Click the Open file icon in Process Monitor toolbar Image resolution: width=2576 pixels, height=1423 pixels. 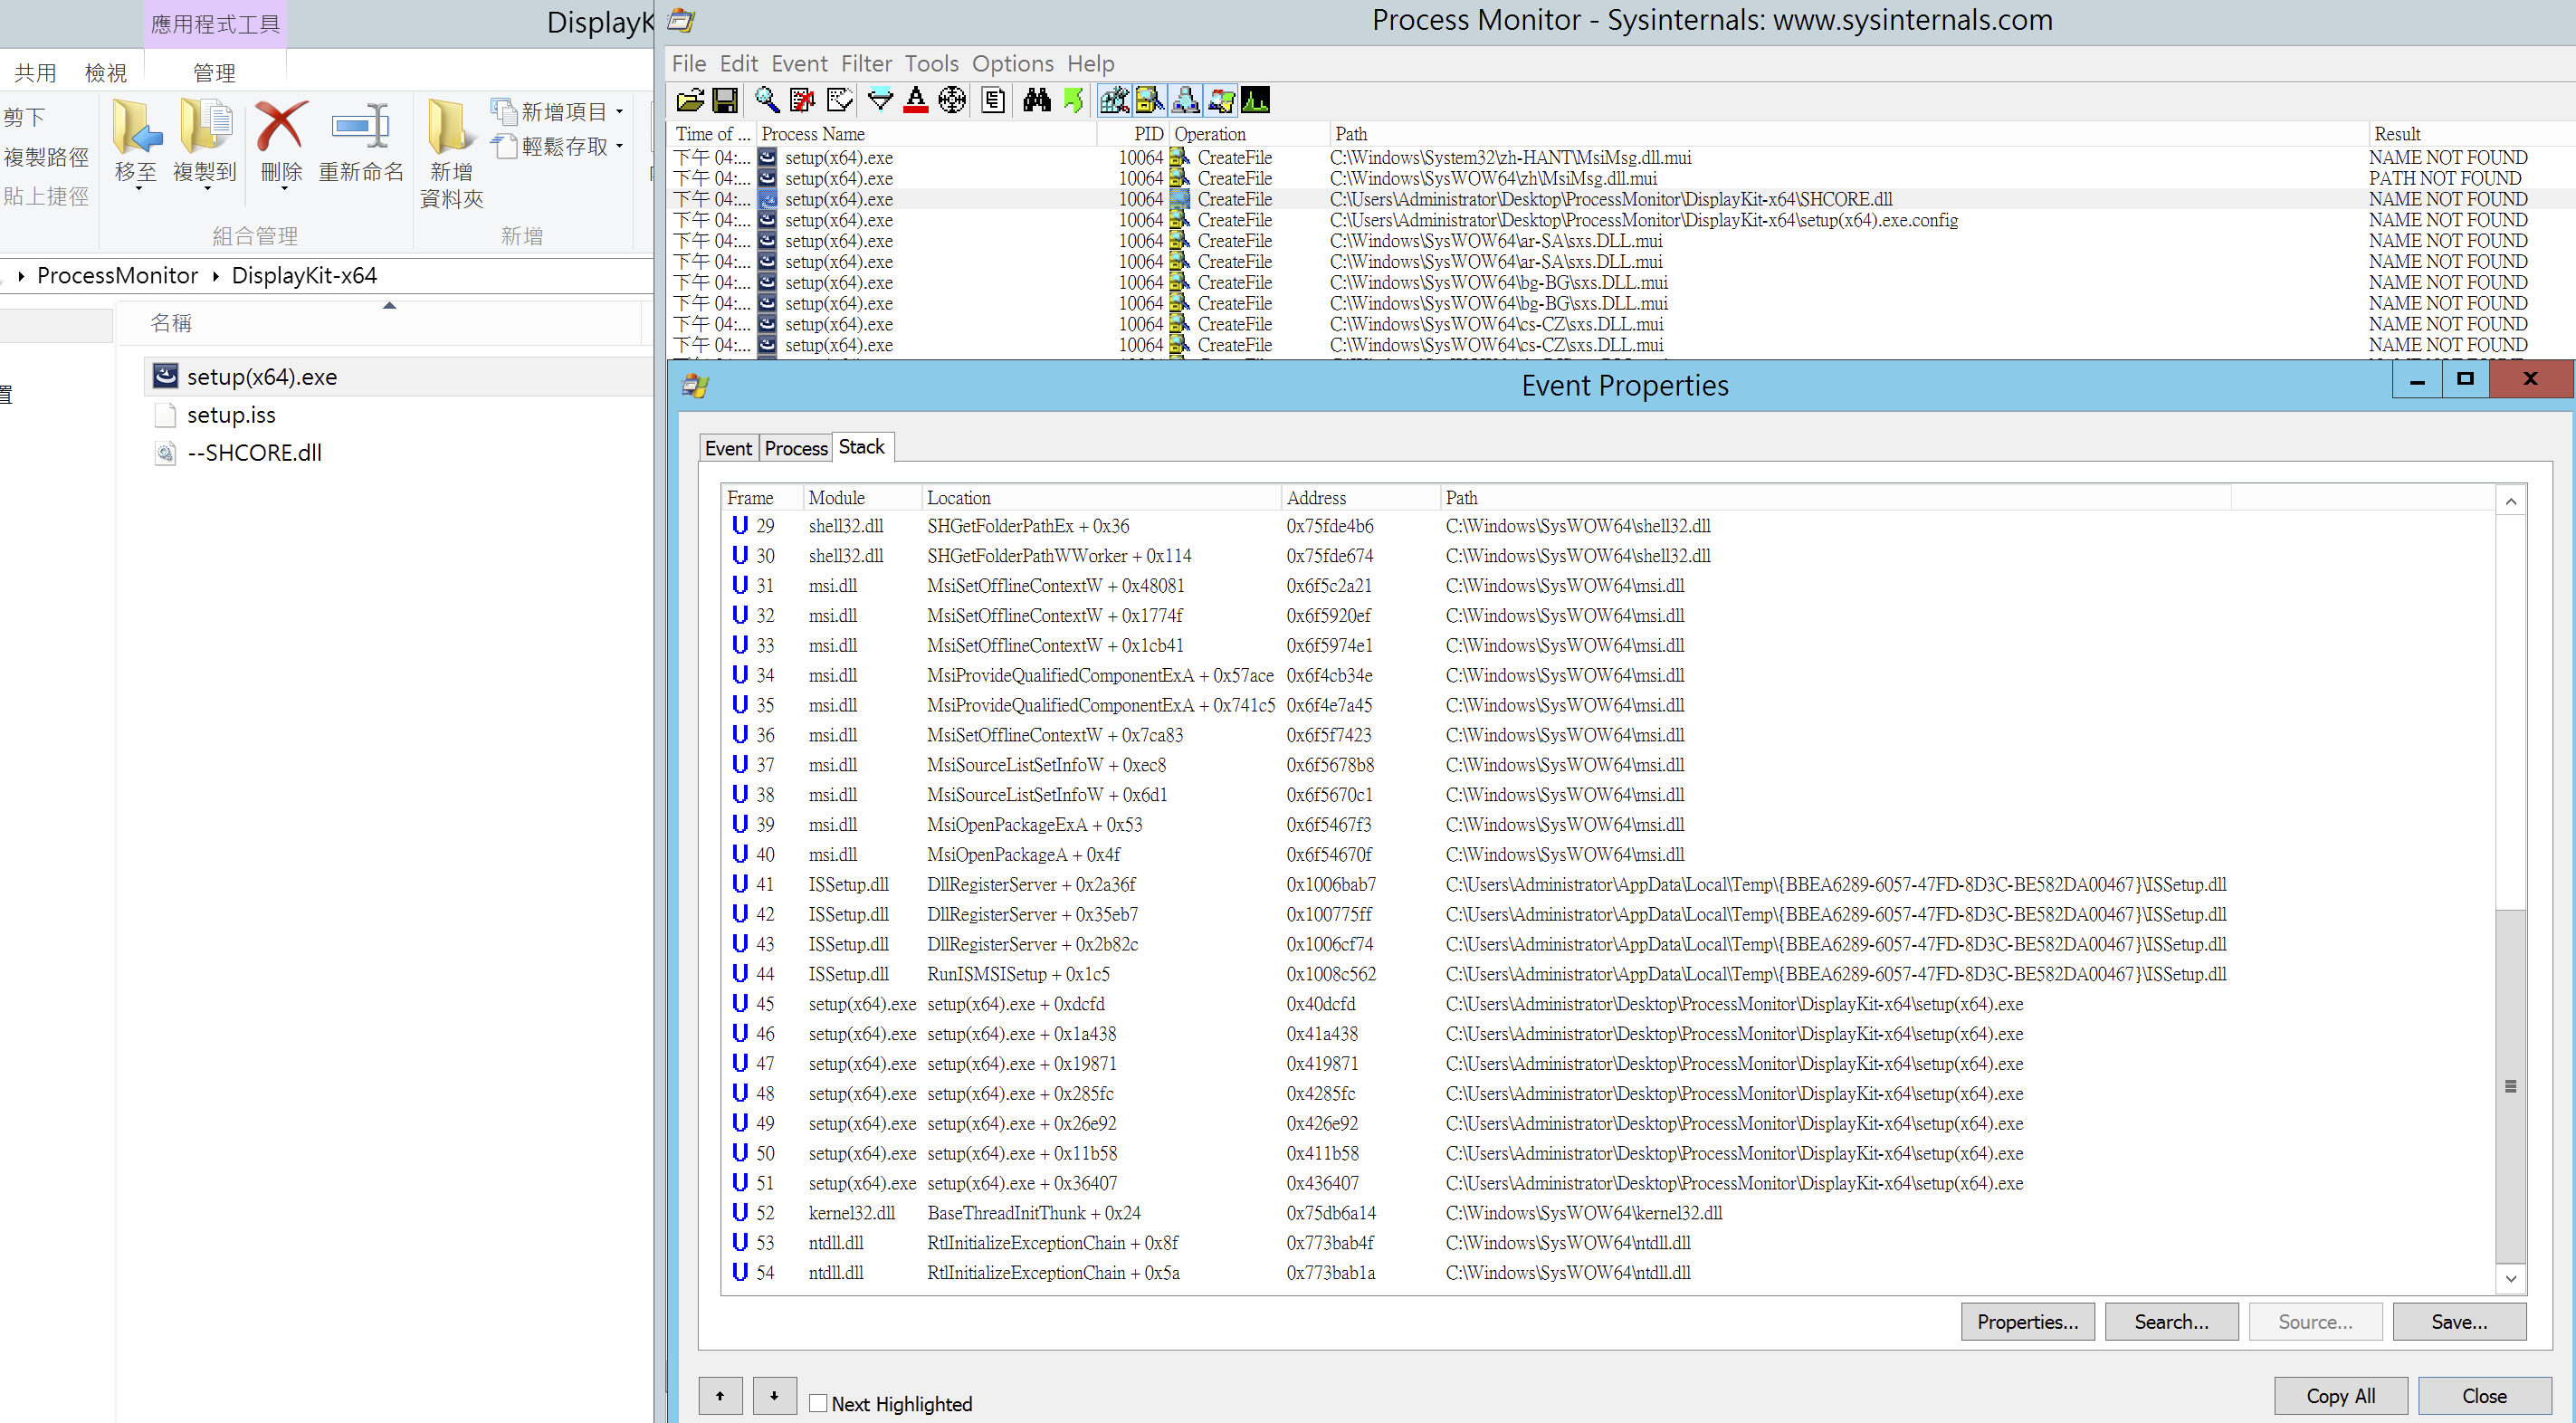(x=690, y=100)
